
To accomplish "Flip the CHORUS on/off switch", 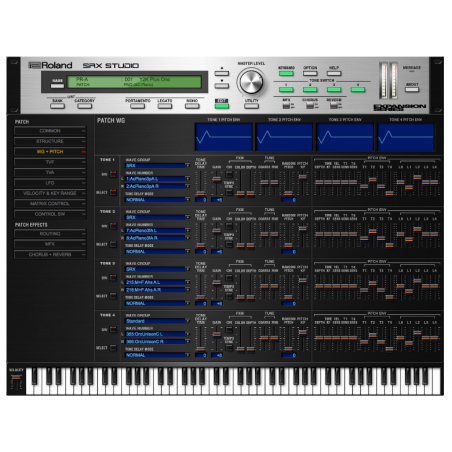I will [x=310, y=106].
